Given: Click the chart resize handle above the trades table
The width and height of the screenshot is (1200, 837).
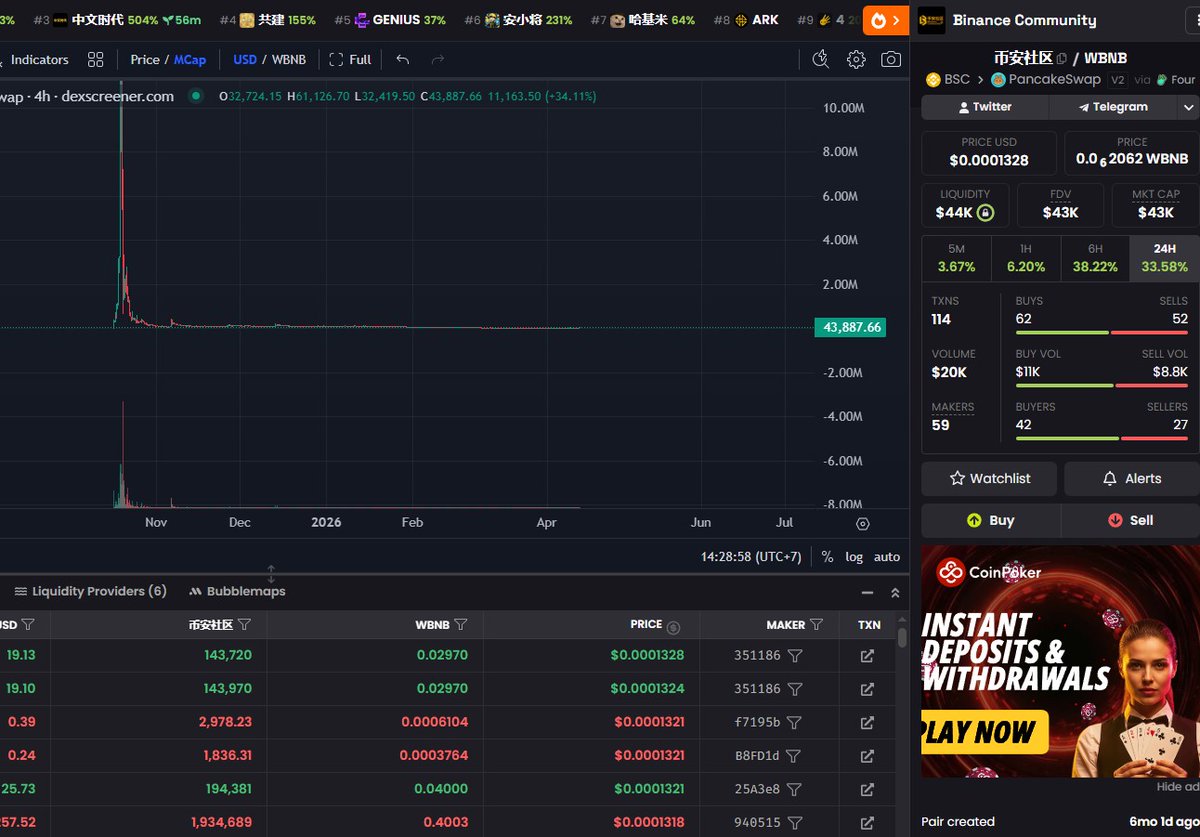Looking at the screenshot, I should (x=271, y=574).
